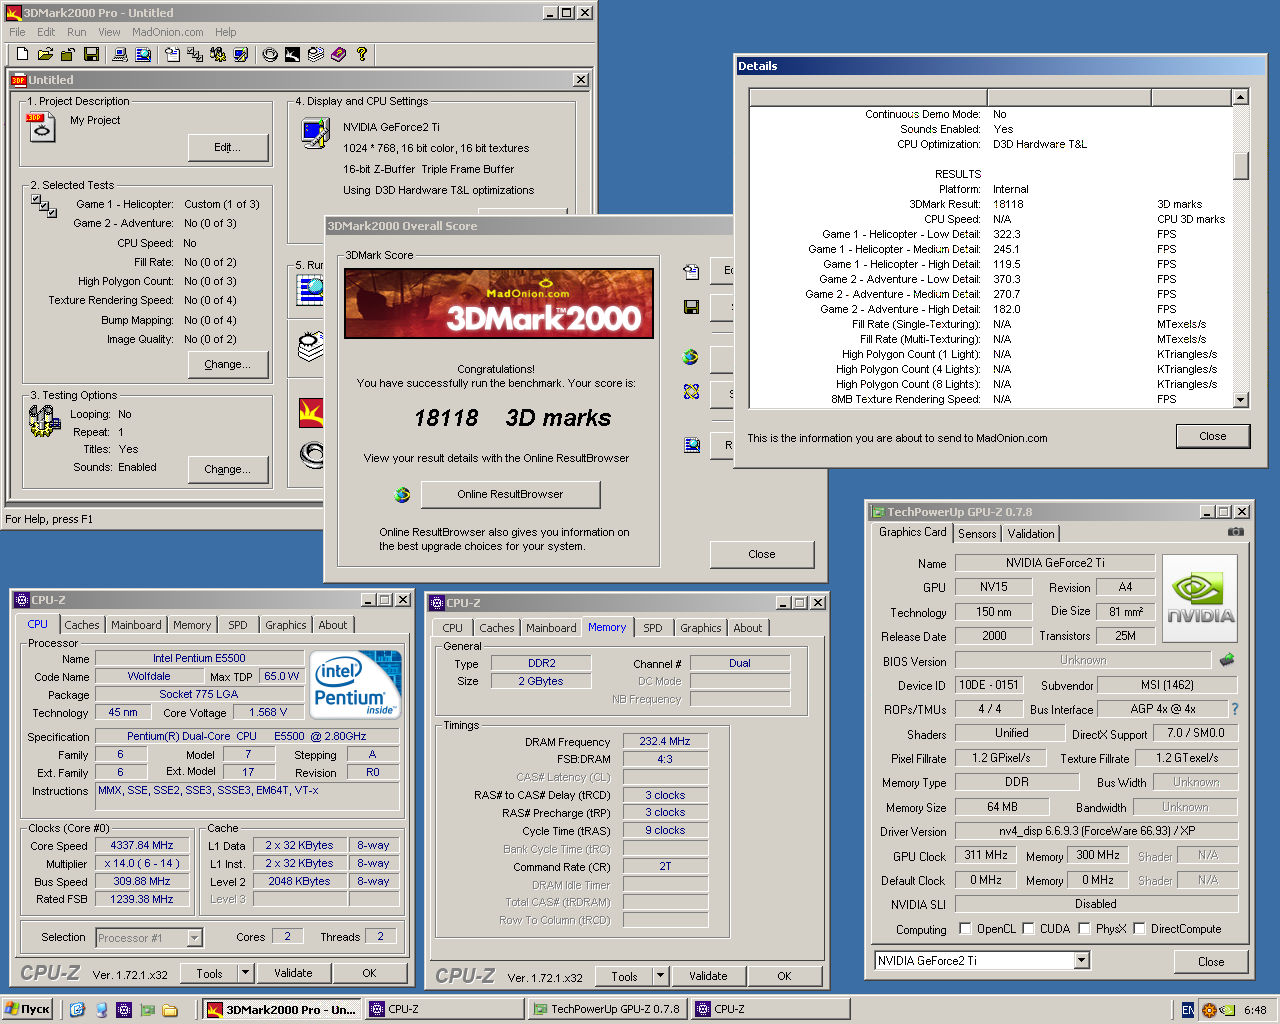Click the computer system info toolbar icon

(x=119, y=54)
